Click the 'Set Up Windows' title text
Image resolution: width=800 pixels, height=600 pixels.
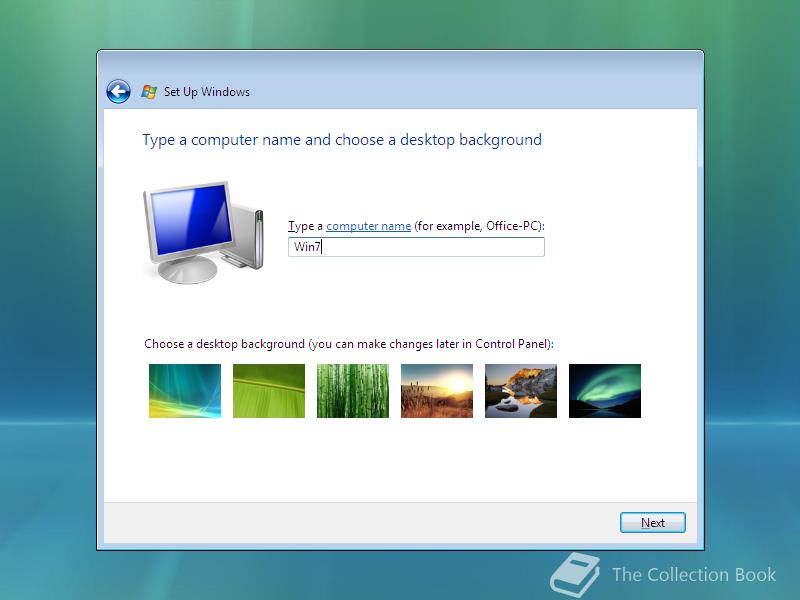[207, 92]
